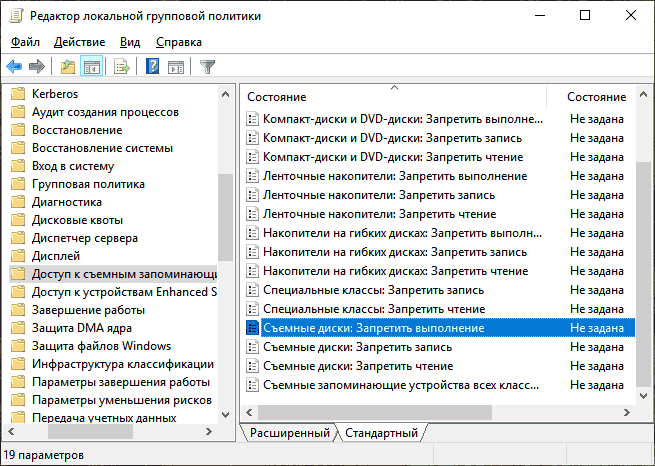Open the Справка menu
The width and height of the screenshot is (655, 466).
179,42
